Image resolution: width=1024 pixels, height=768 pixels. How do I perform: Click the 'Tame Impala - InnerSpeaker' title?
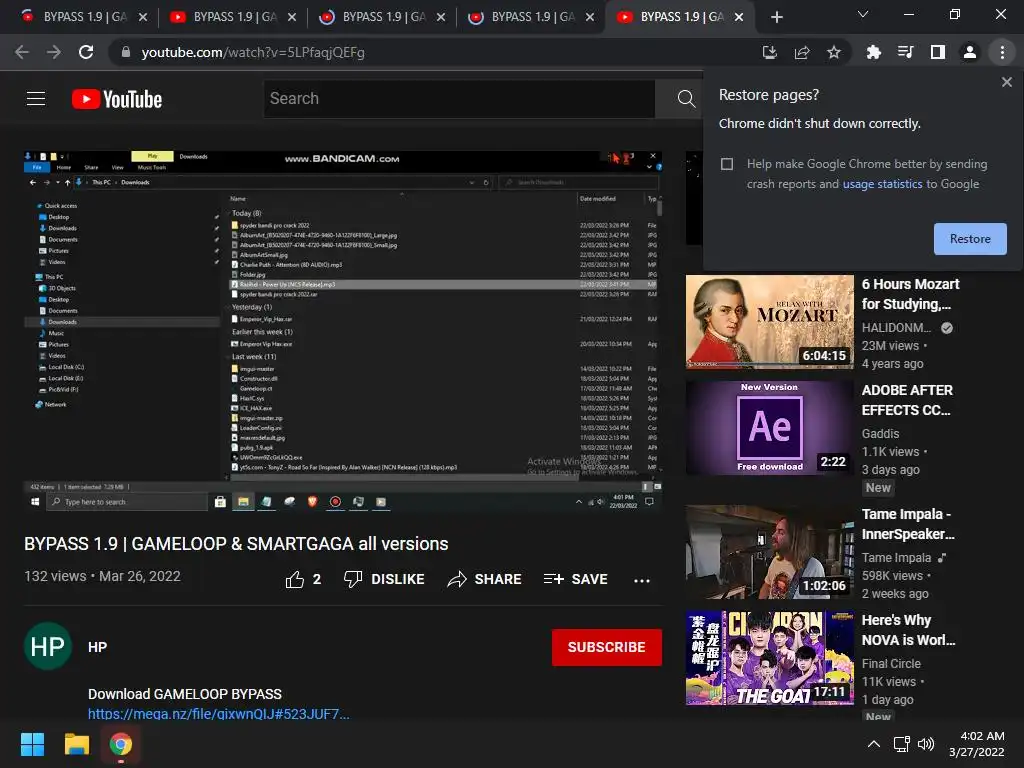(x=908, y=524)
